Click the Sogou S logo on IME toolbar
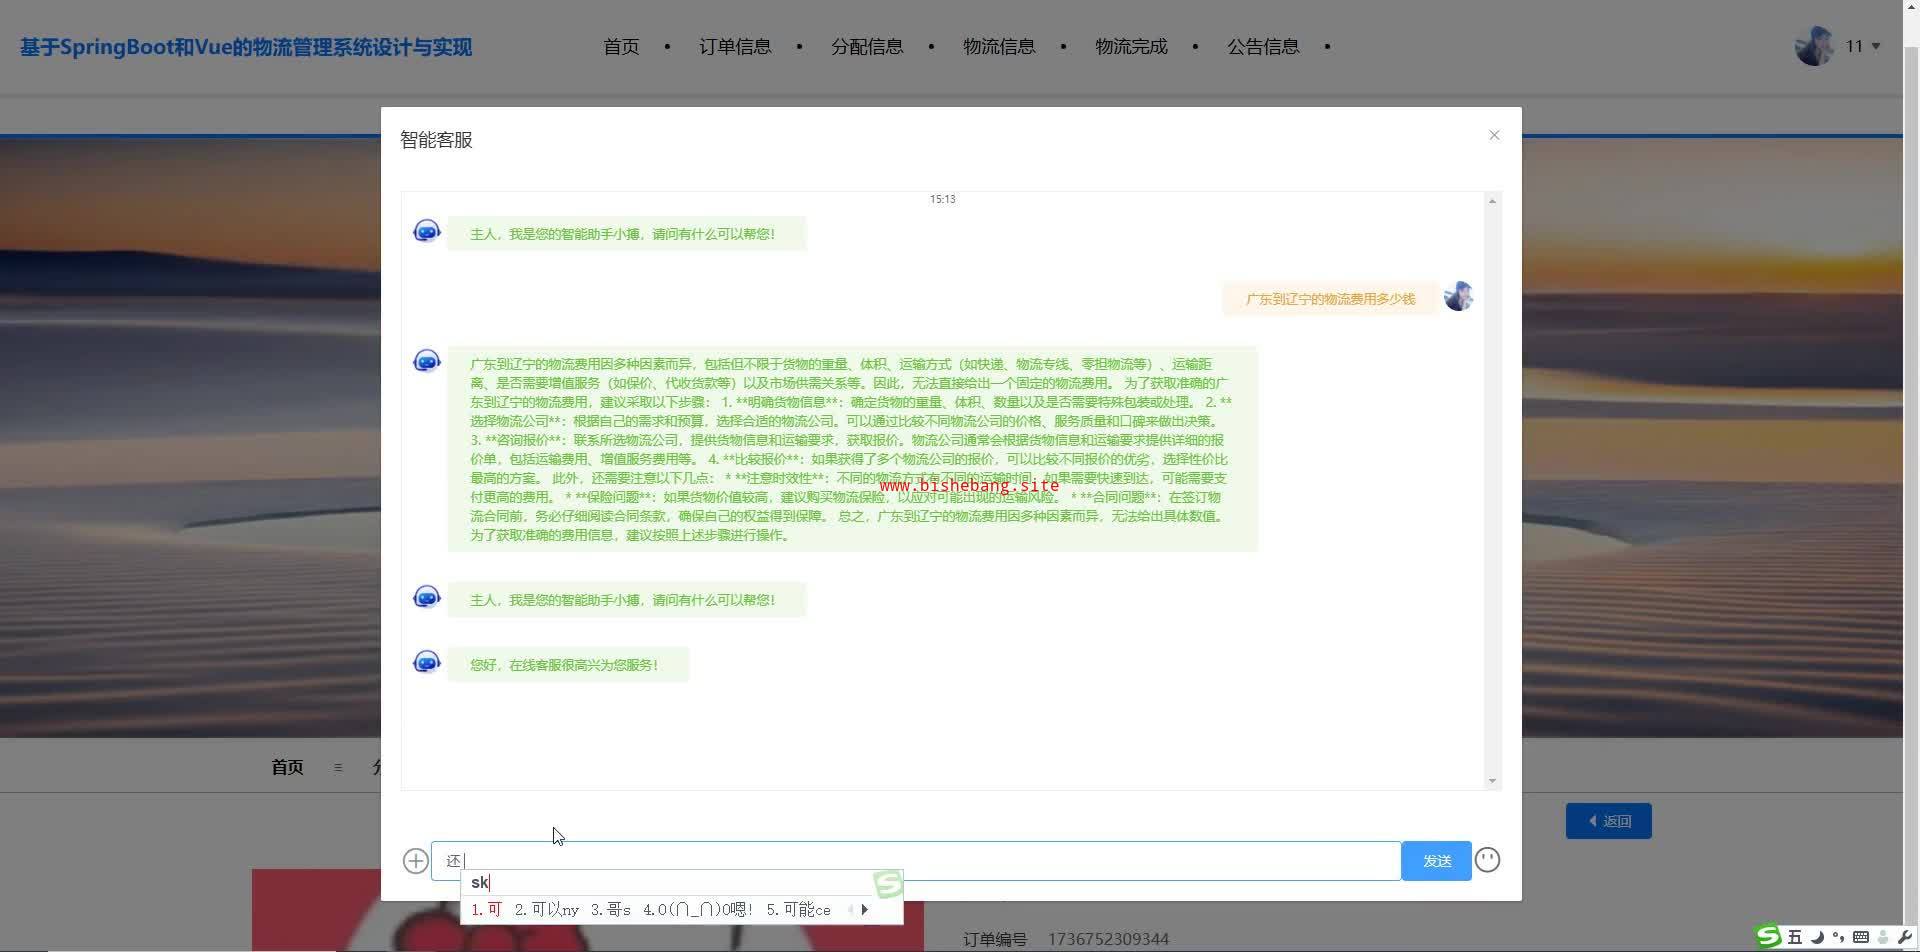 tap(1769, 936)
